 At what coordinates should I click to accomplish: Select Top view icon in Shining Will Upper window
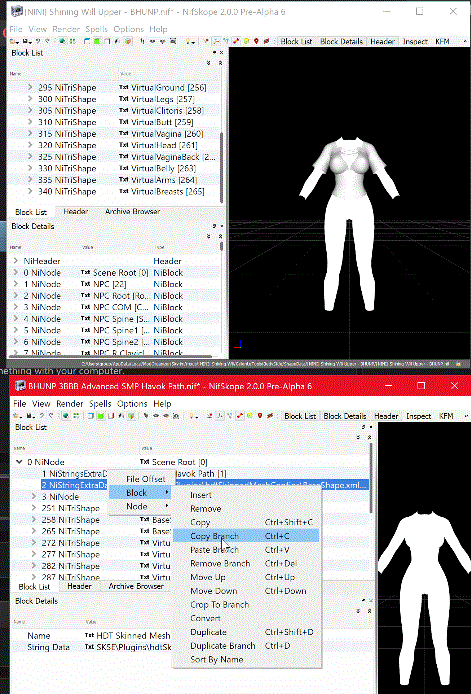pos(86,41)
